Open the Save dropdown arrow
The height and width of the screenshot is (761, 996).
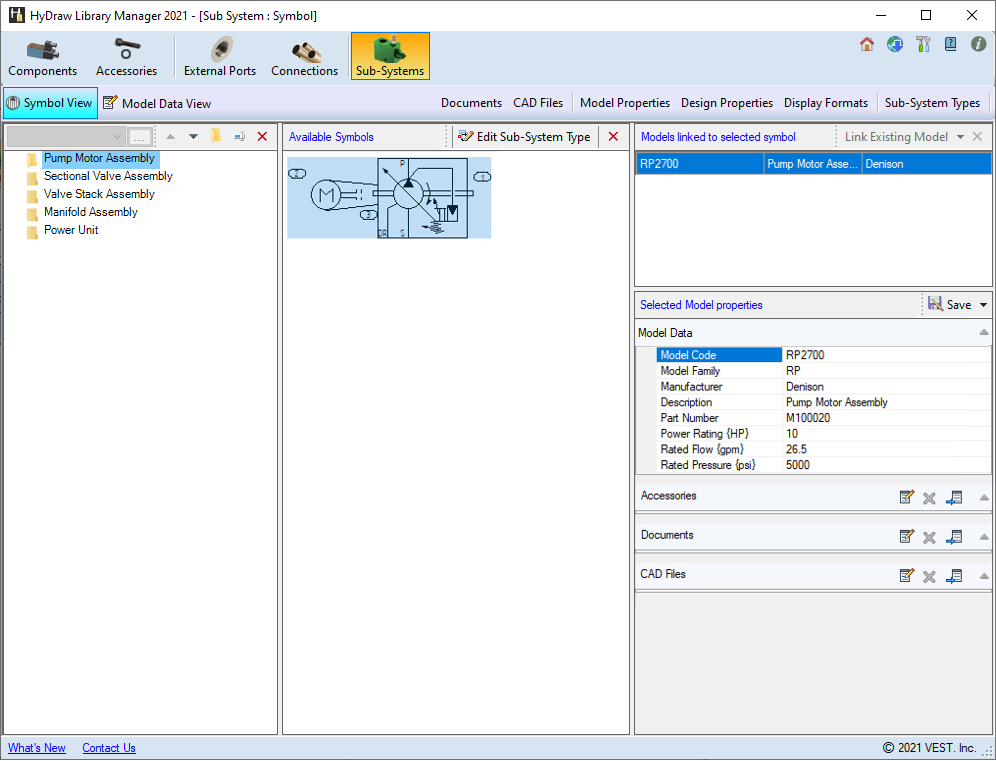point(983,306)
